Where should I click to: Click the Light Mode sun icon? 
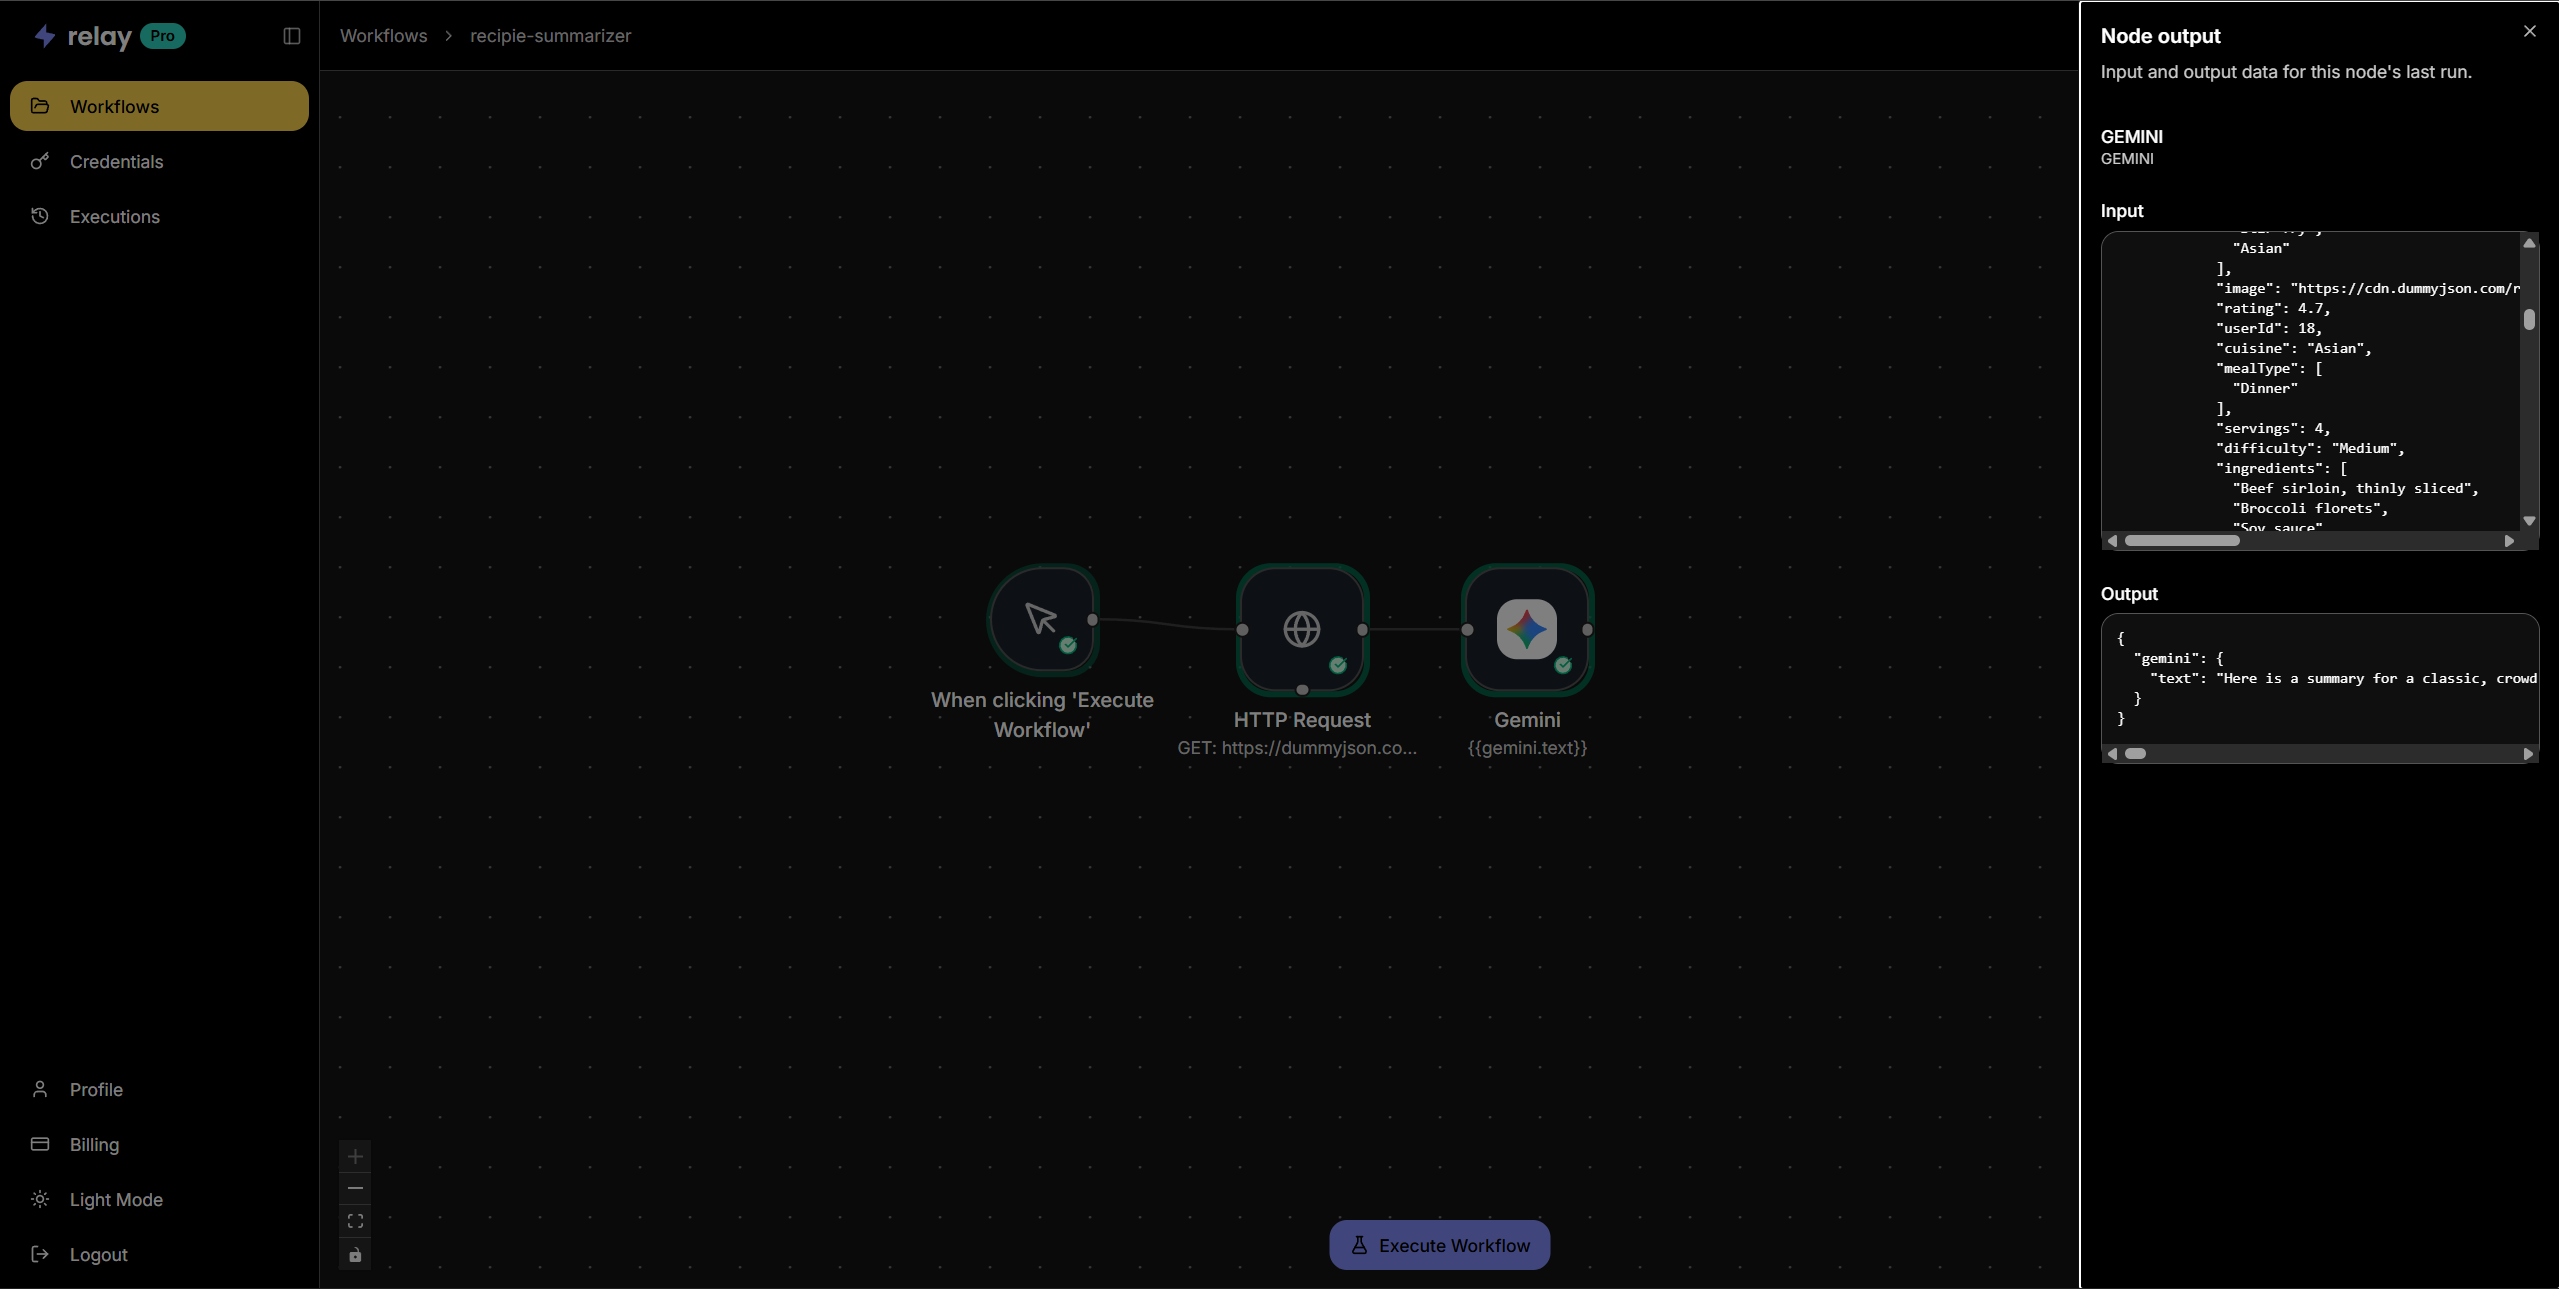(40, 1199)
